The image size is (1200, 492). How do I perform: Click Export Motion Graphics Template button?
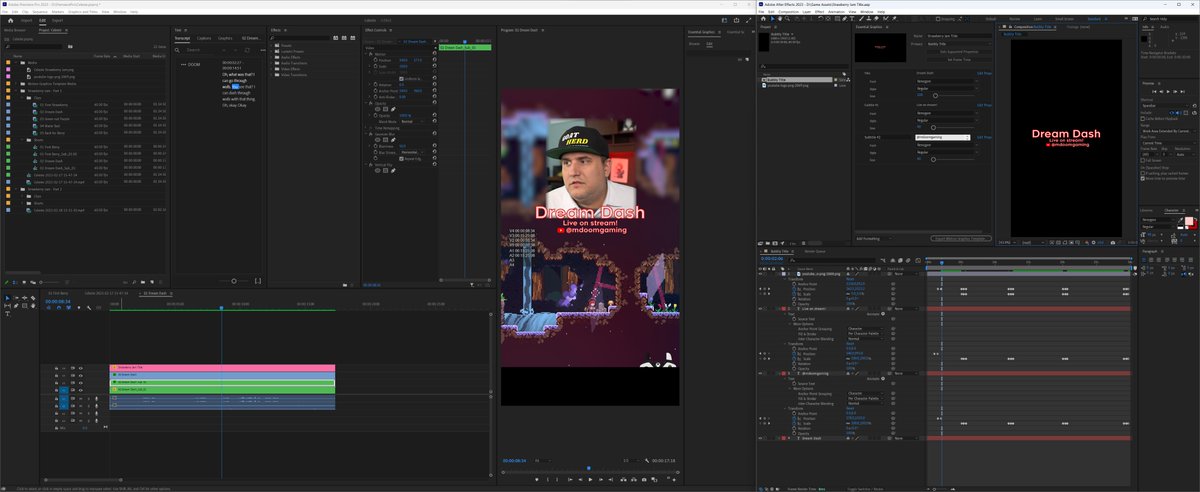tap(961, 239)
